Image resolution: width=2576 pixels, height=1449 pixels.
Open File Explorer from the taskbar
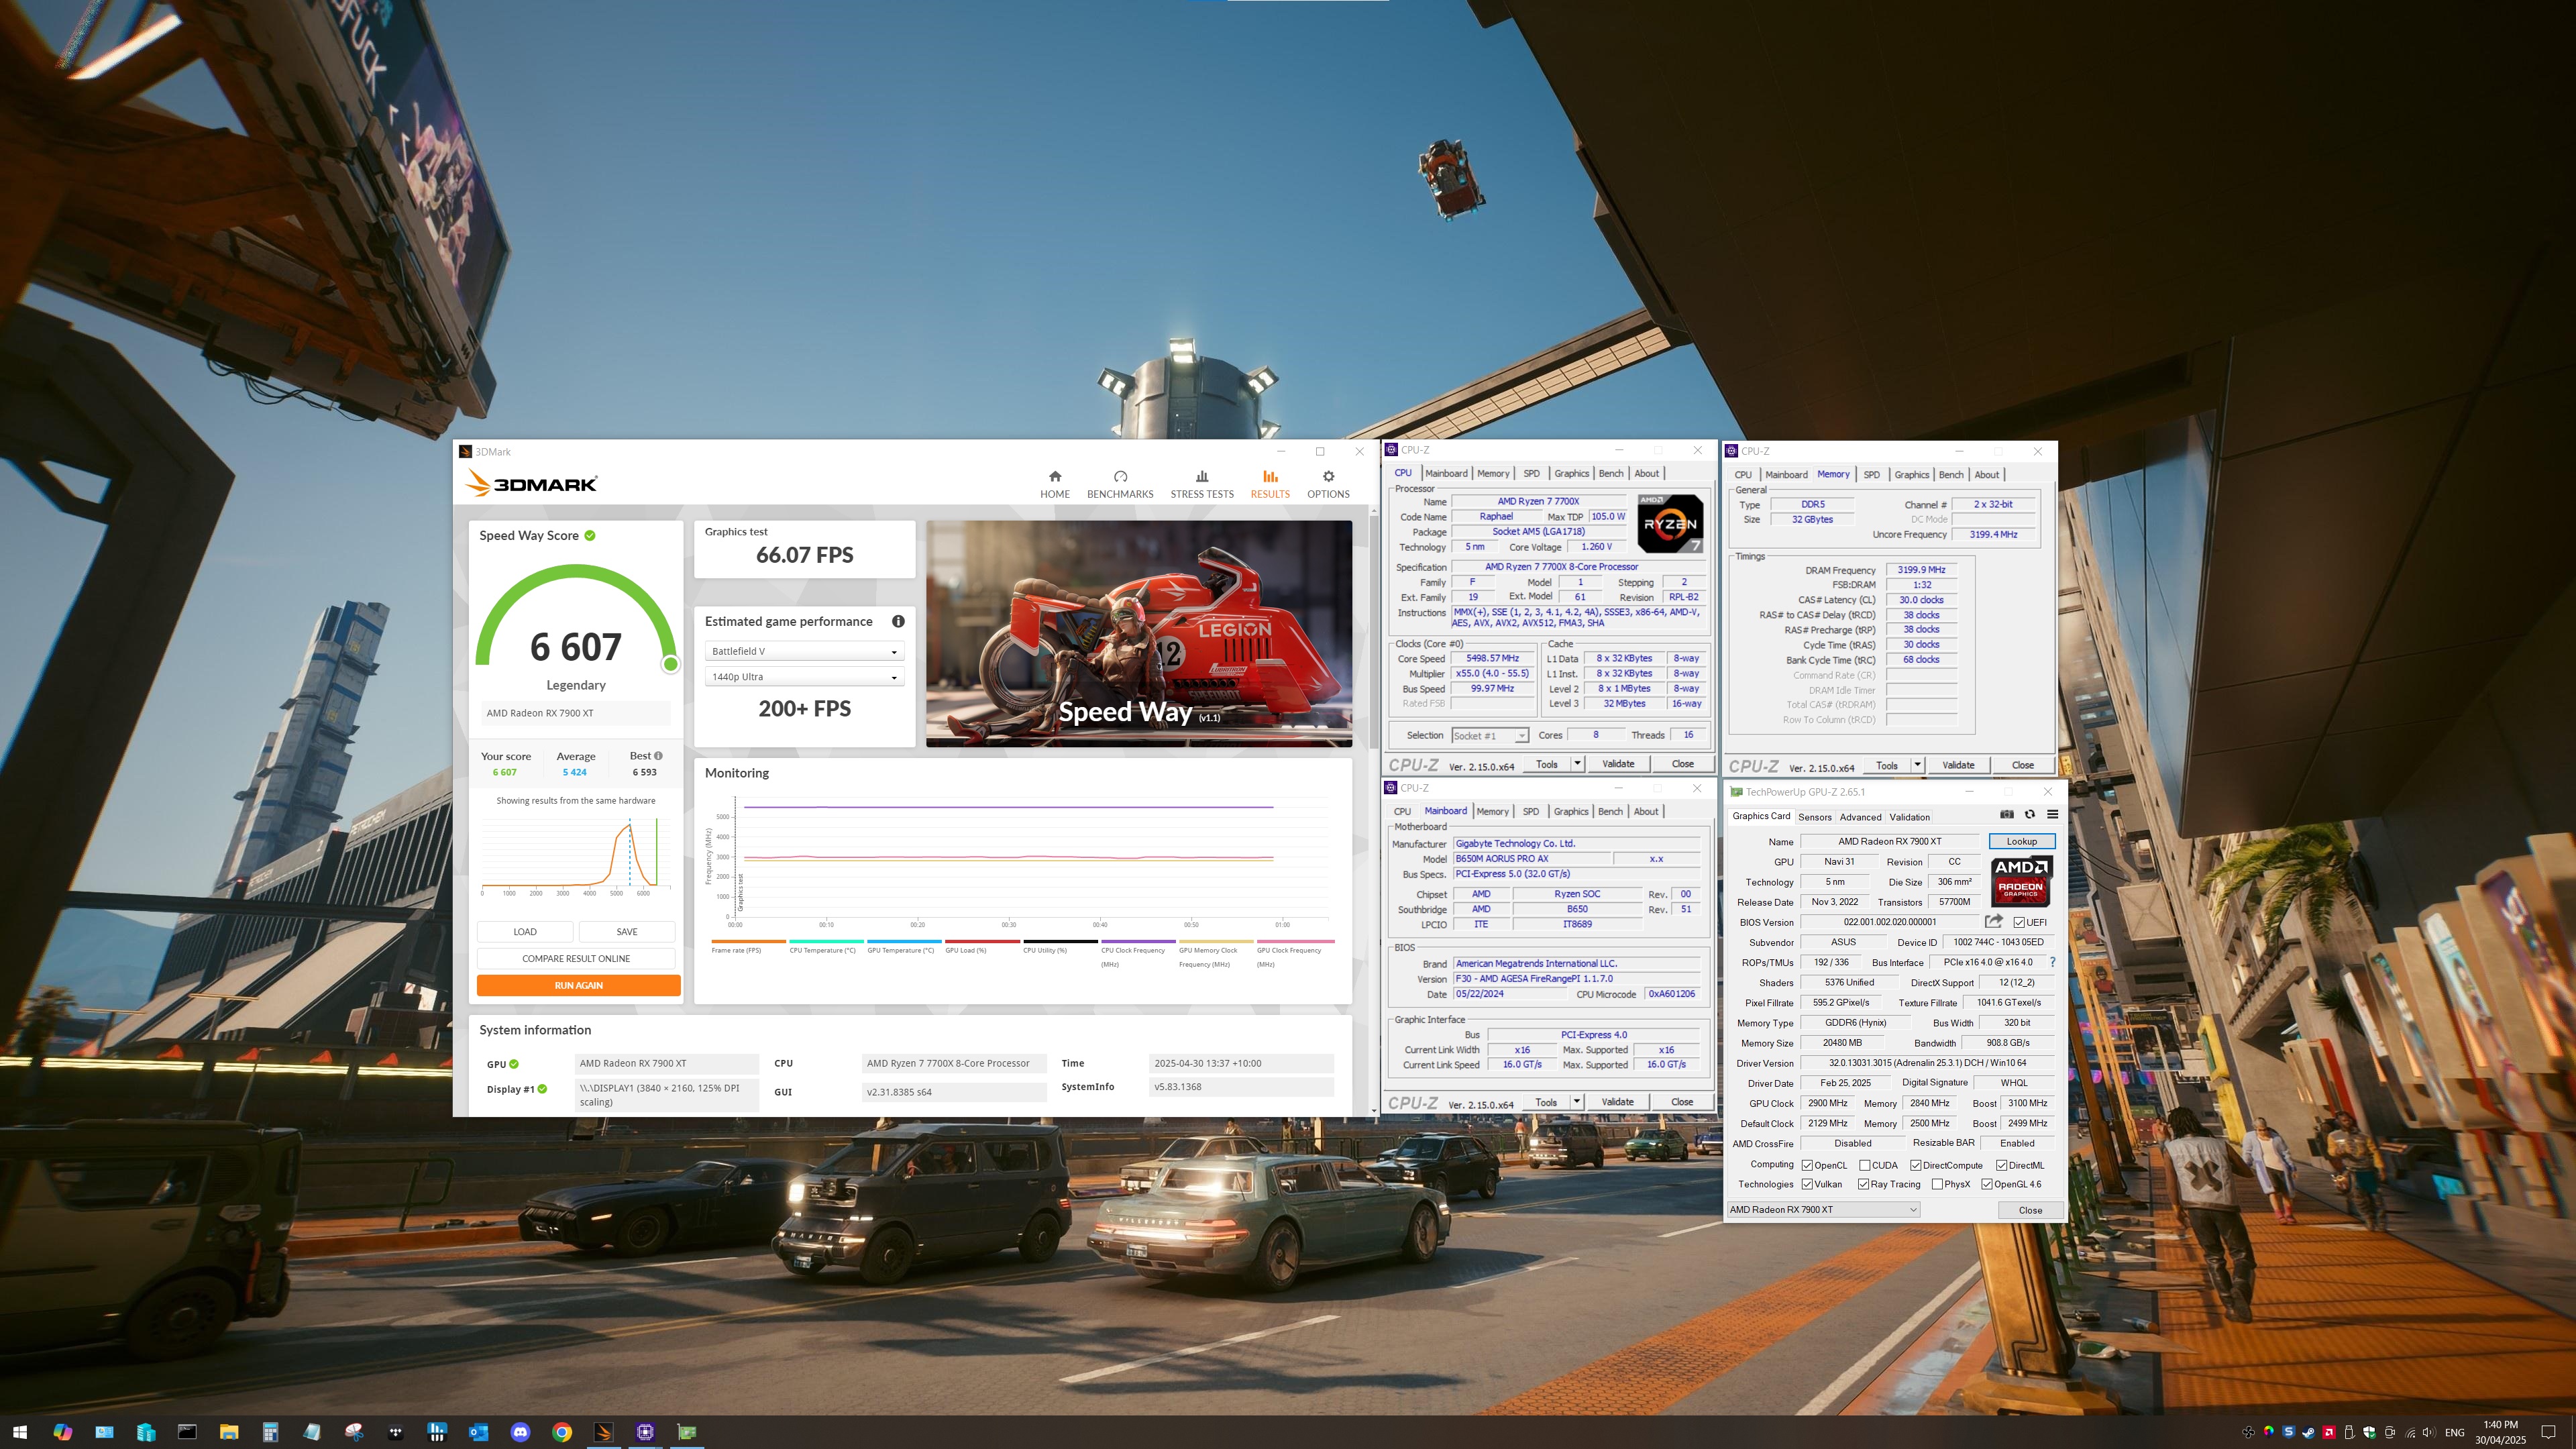tap(228, 1432)
